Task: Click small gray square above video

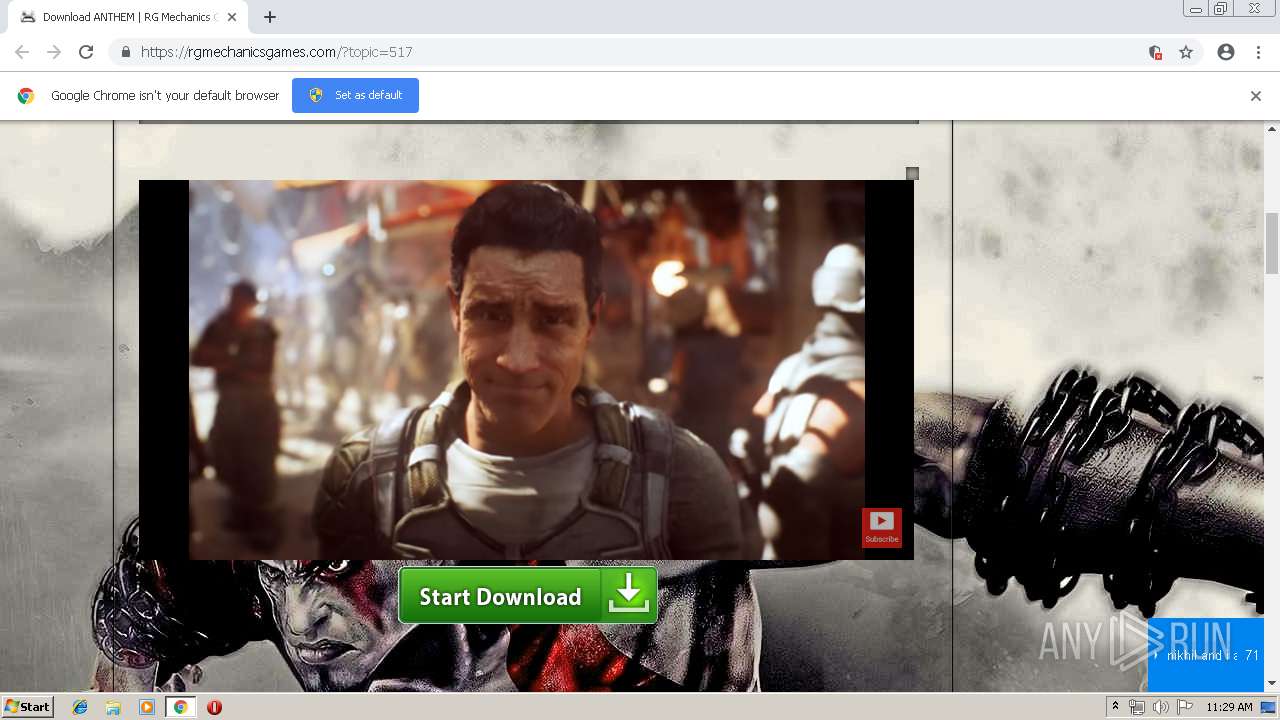Action: [912, 174]
